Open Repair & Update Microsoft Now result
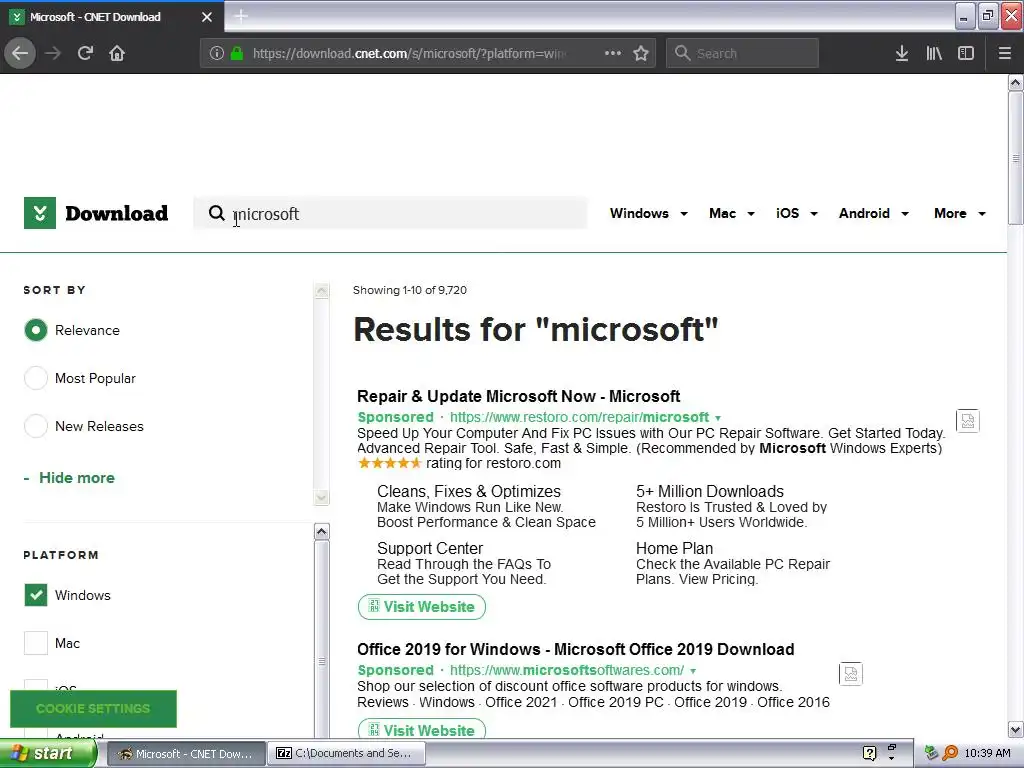Image resolution: width=1024 pixels, height=768 pixels. click(x=519, y=396)
